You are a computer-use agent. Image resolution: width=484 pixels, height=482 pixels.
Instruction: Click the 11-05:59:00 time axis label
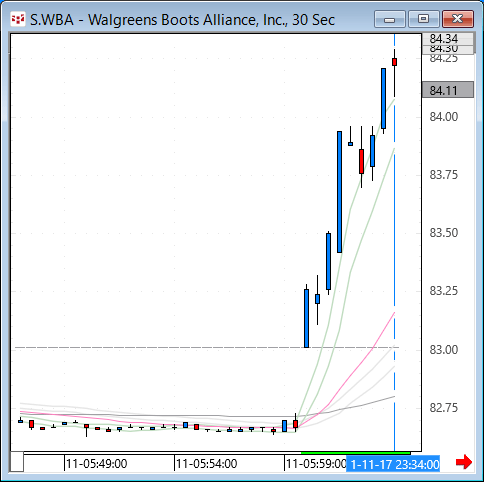[316, 464]
